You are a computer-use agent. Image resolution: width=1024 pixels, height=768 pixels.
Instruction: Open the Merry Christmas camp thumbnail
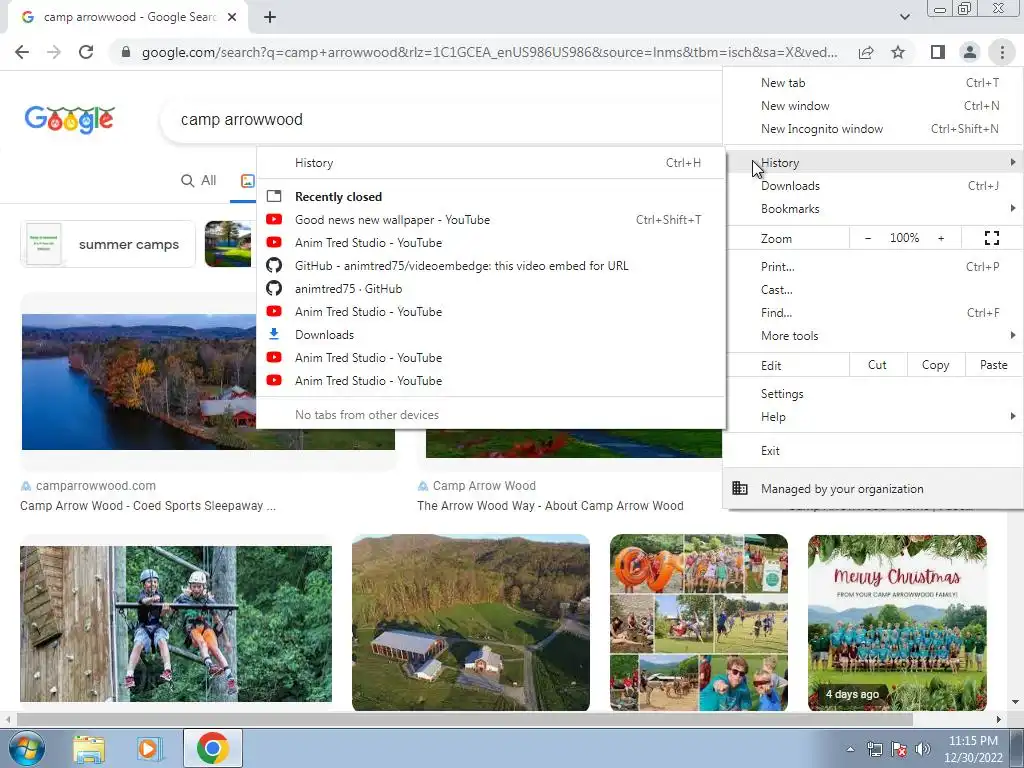pyautogui.click(x=897, y=622)
